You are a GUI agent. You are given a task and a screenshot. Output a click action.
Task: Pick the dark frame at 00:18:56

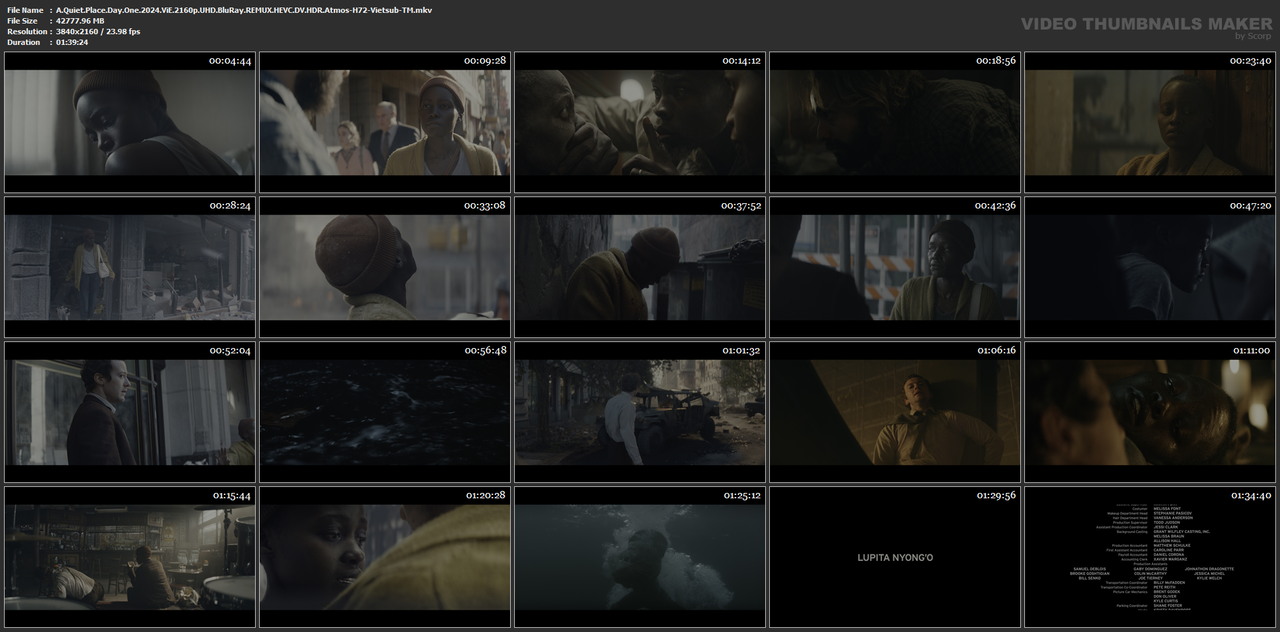(x=895, y=123)
